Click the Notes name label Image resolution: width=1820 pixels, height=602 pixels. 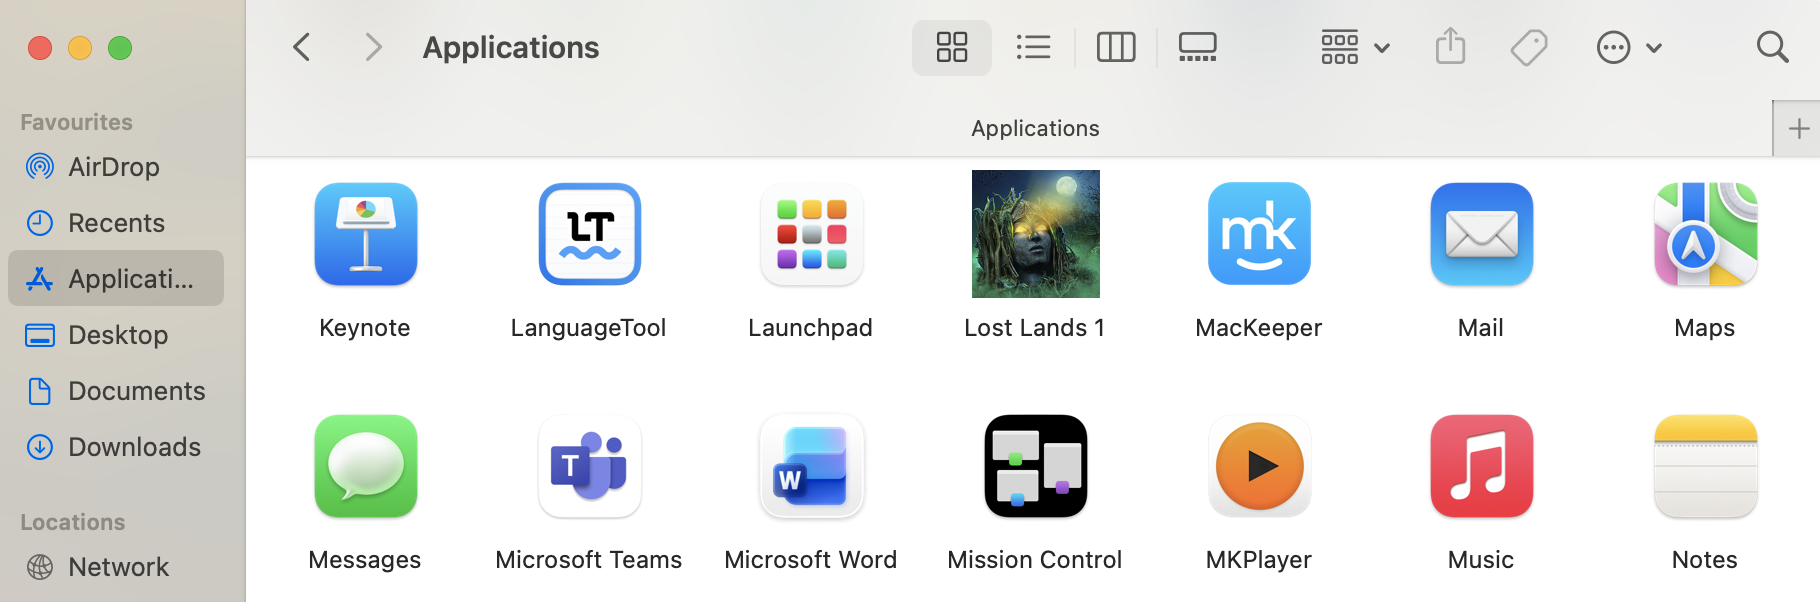pyautogui.click(x=1705, y=560)
